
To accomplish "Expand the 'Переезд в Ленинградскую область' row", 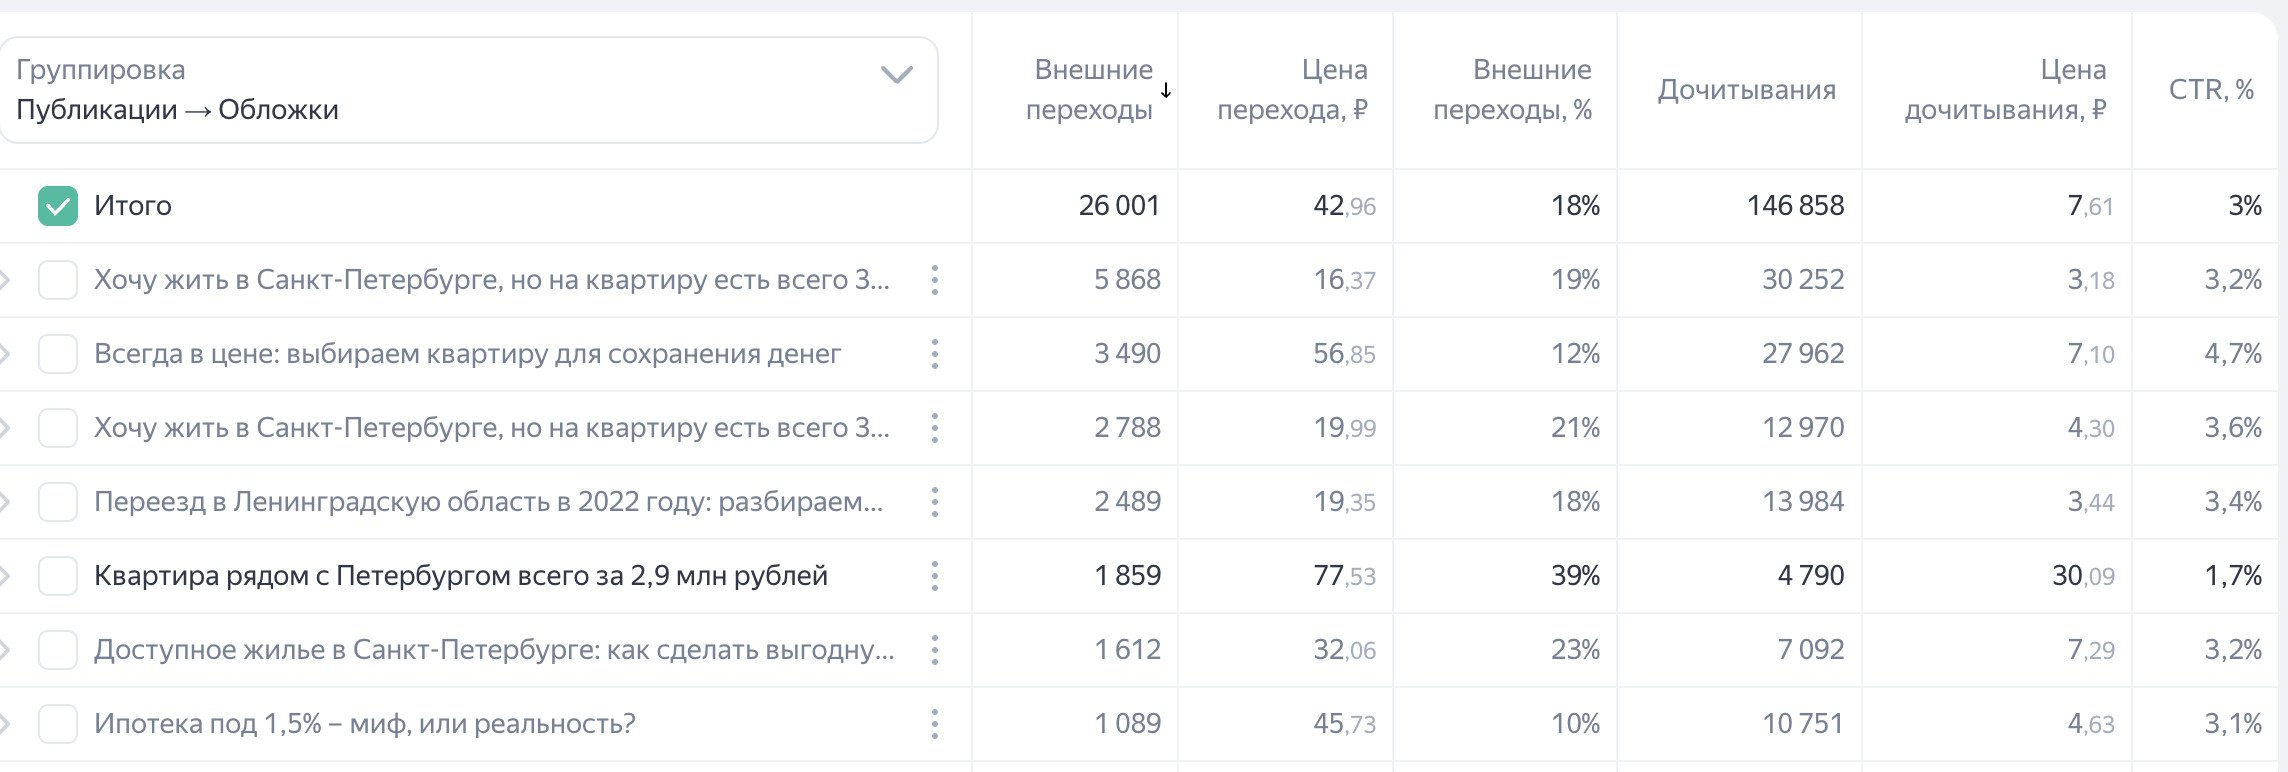I will (x=6, y=502).
